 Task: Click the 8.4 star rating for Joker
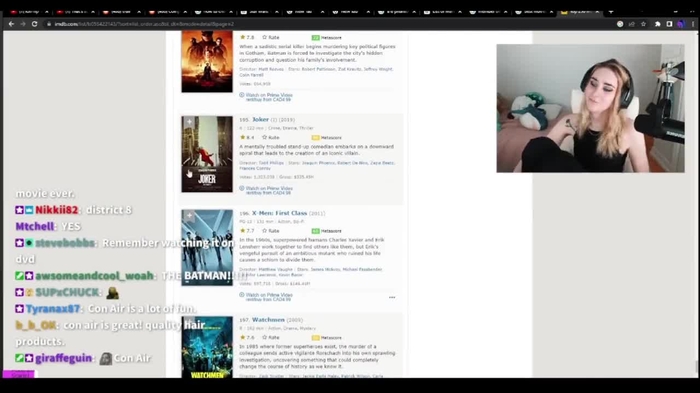(247, 138)
